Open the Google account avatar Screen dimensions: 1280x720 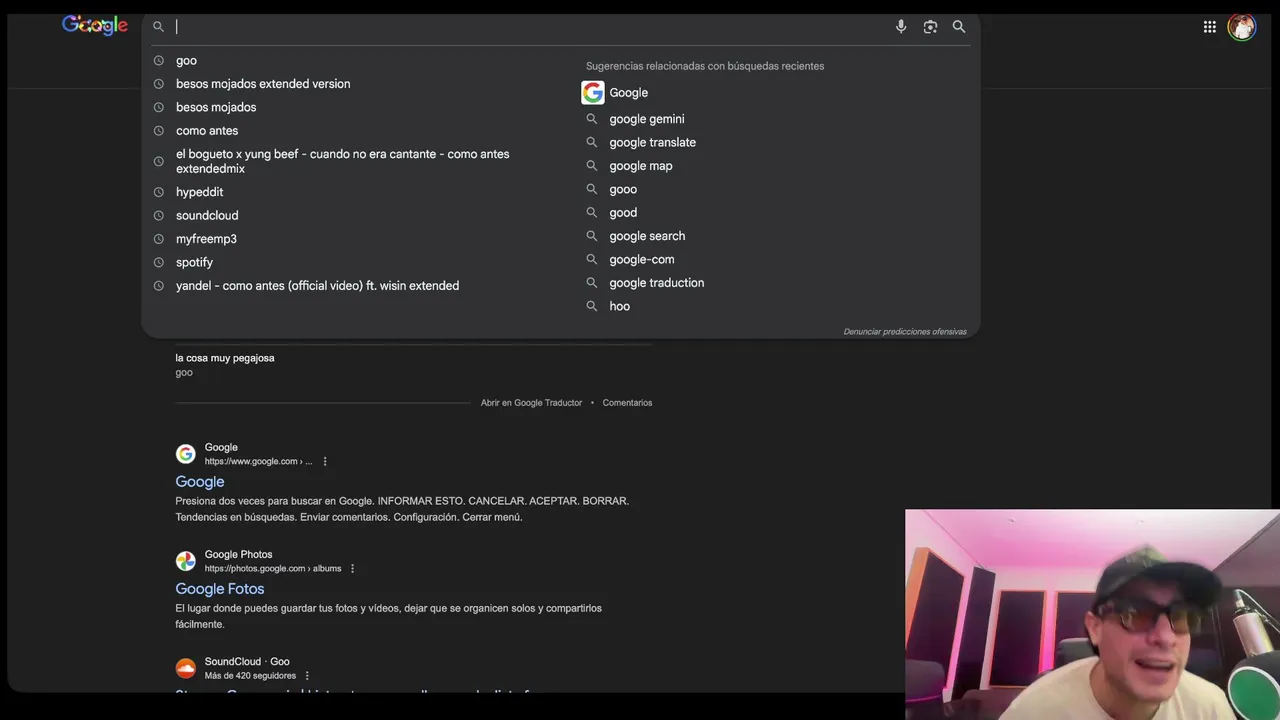coord(1241,27)
